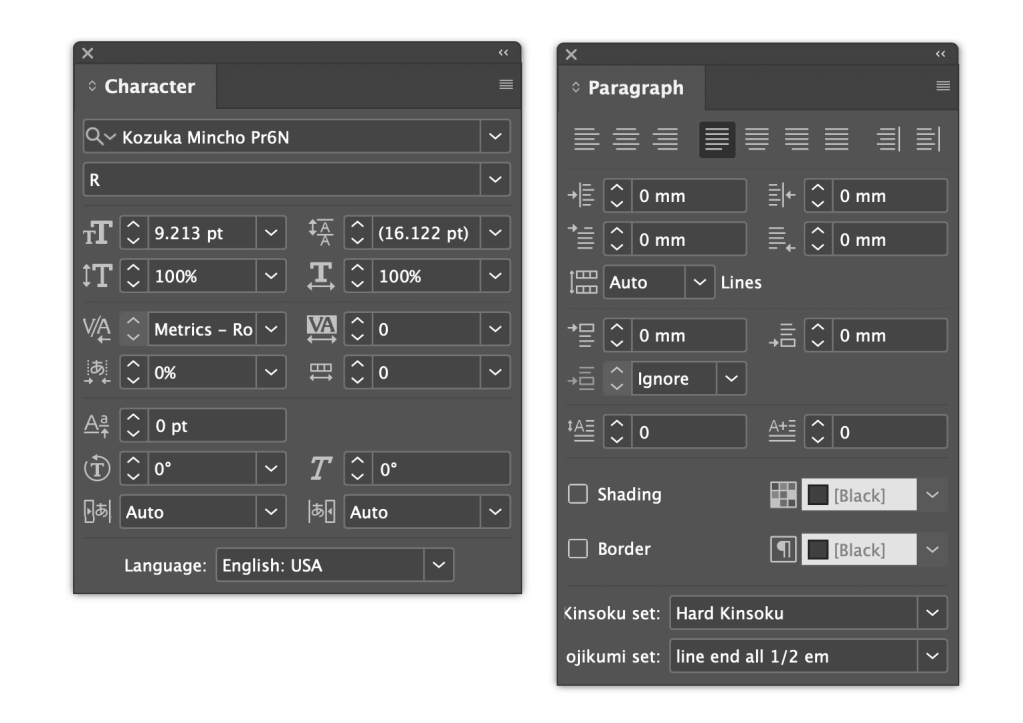1023x723 pixels.
Task: Click the Justify all lines icon
Action: point(836,140)
